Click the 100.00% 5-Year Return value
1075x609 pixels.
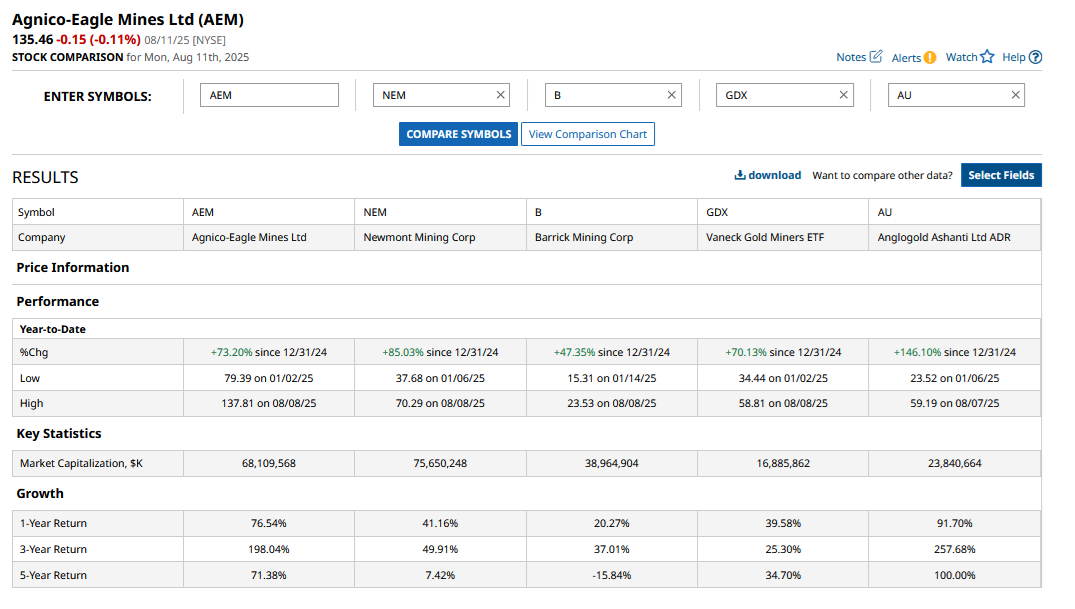[954, 575]
